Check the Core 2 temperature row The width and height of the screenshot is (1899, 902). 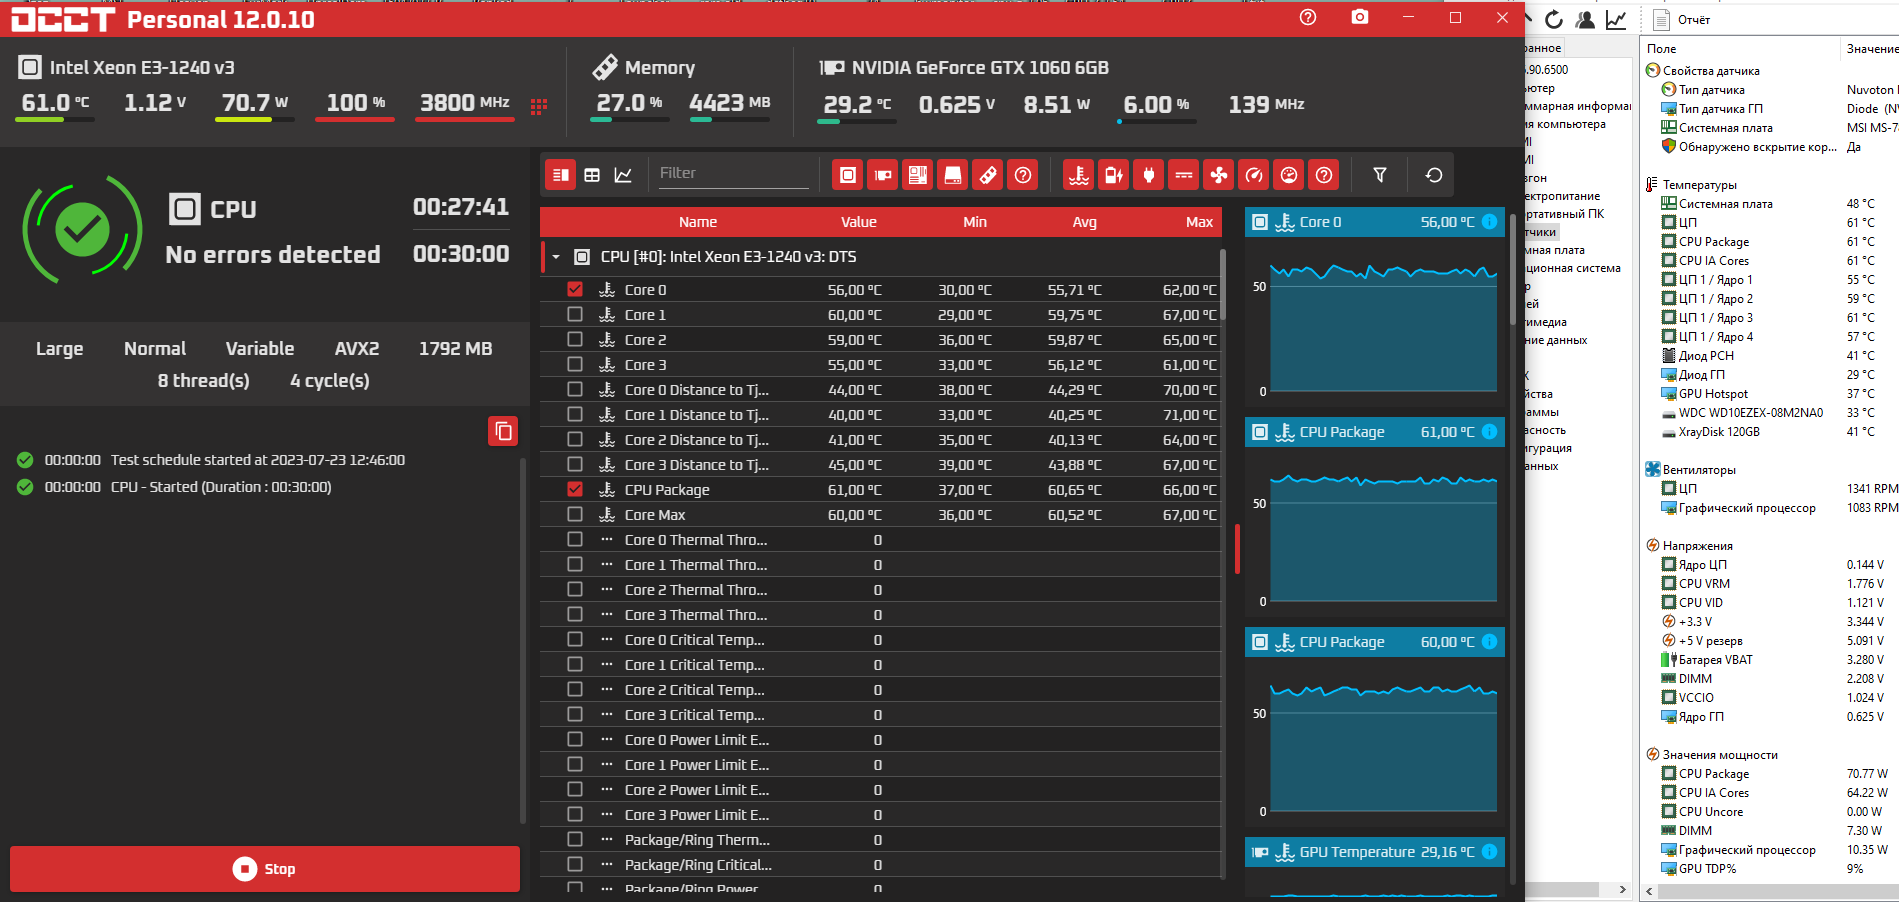[x=575, y=339]
